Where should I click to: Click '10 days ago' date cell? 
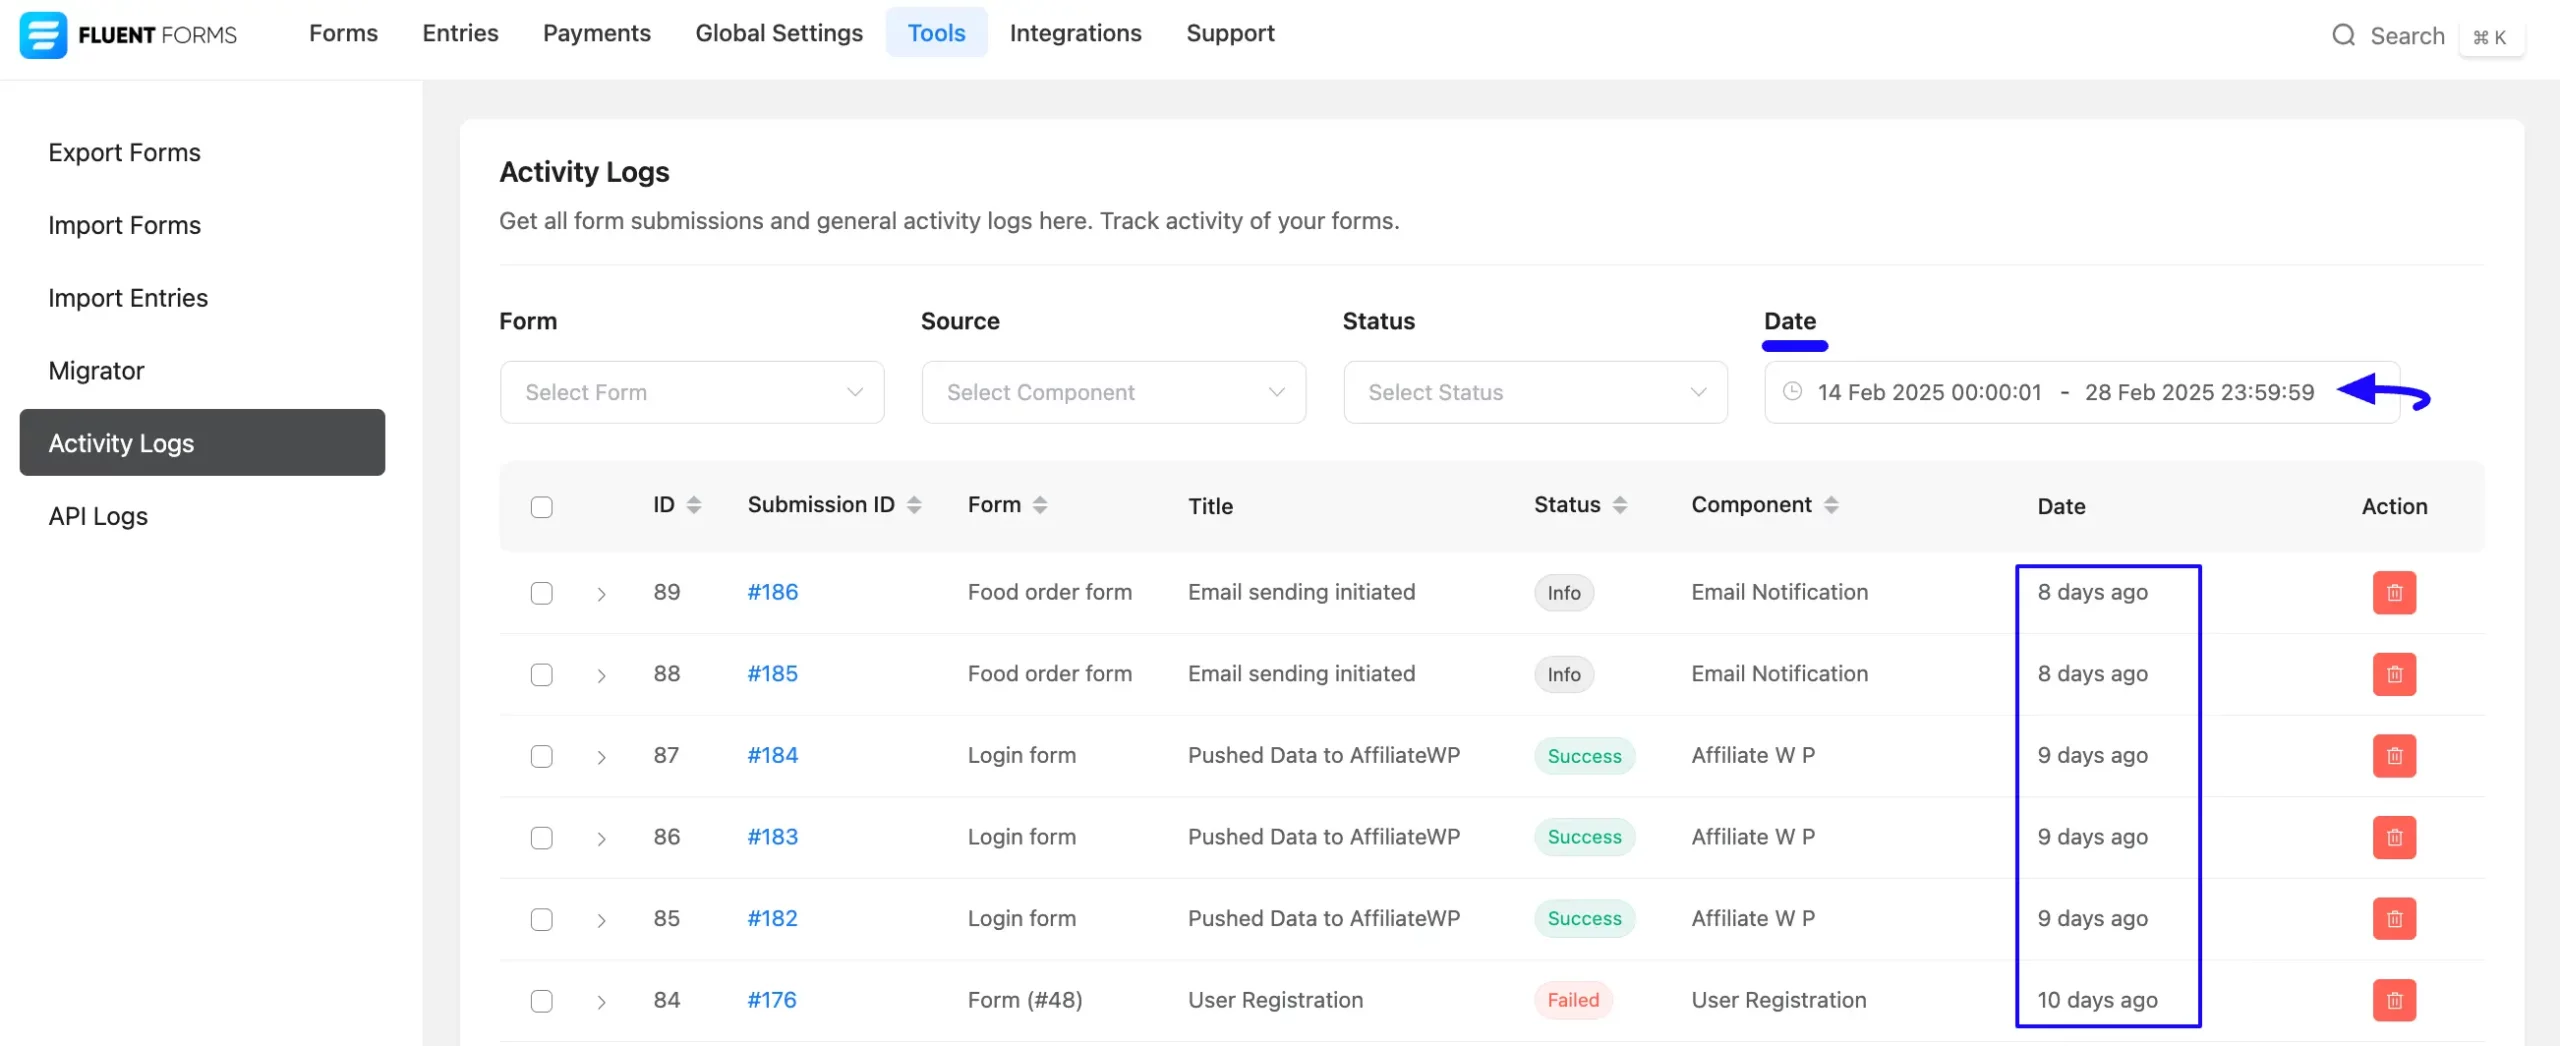point(2097,1000)
